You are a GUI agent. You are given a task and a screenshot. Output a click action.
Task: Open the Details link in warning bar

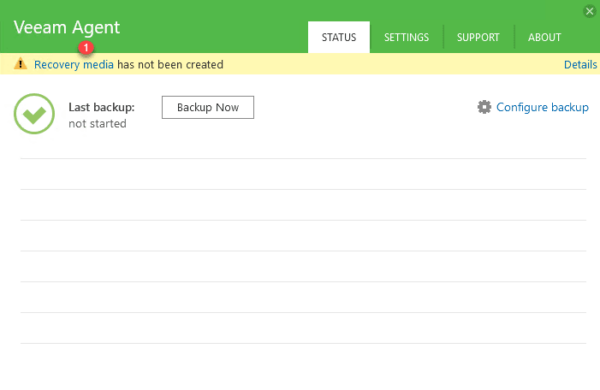click(x=580, y=65)
